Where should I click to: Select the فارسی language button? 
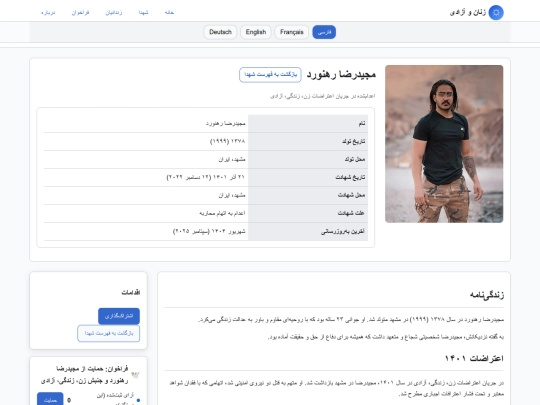point(324,32)
